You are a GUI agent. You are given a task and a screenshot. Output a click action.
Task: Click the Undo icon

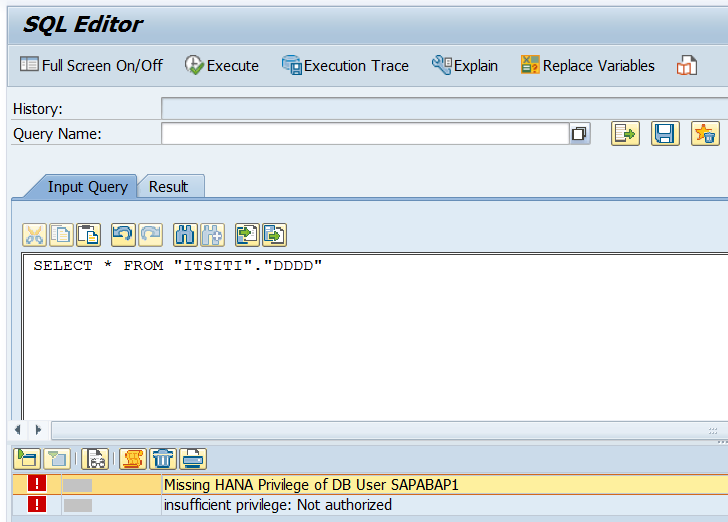coord(123,235)
